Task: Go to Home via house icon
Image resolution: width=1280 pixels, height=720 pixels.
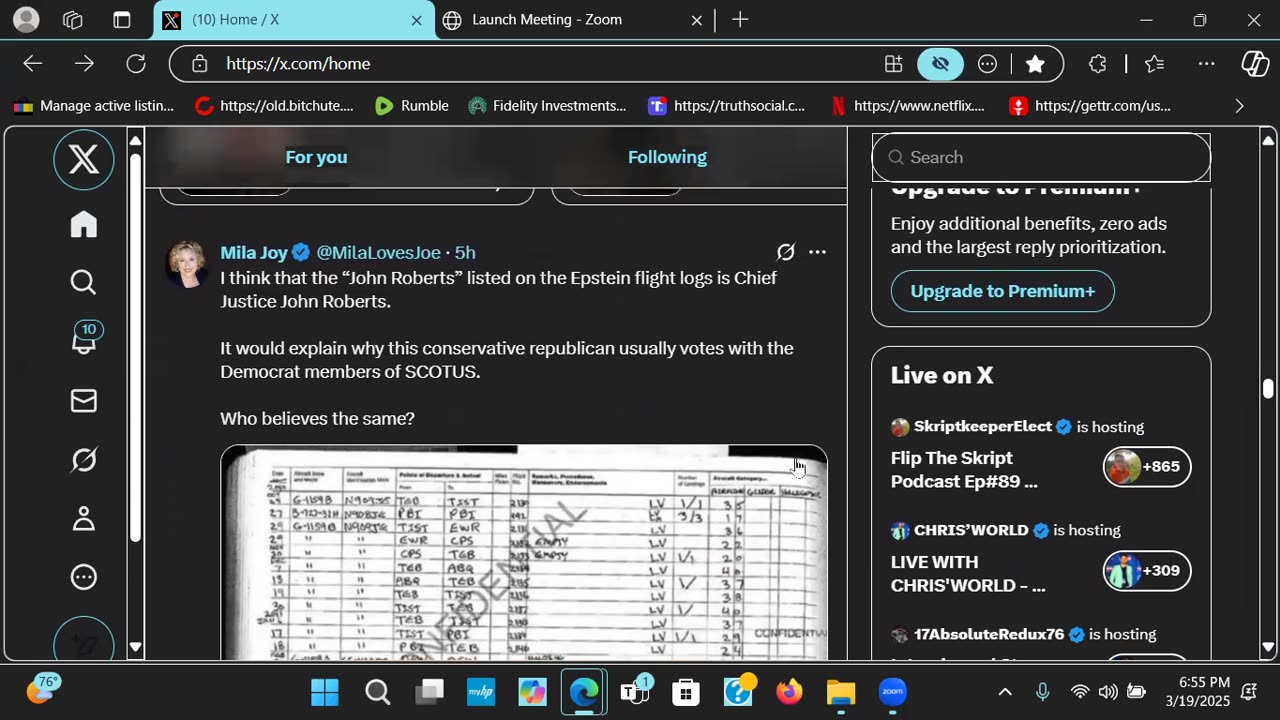Action: [x=84, y=224]
